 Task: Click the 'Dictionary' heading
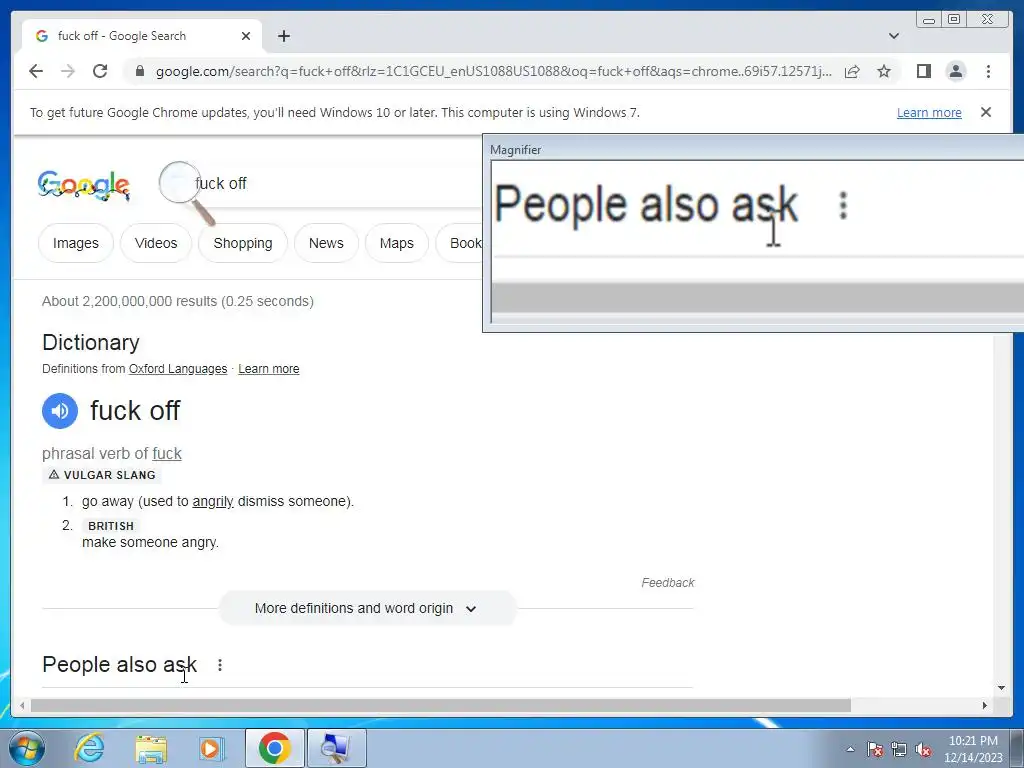pyautogui.click(x=91, y=342)
